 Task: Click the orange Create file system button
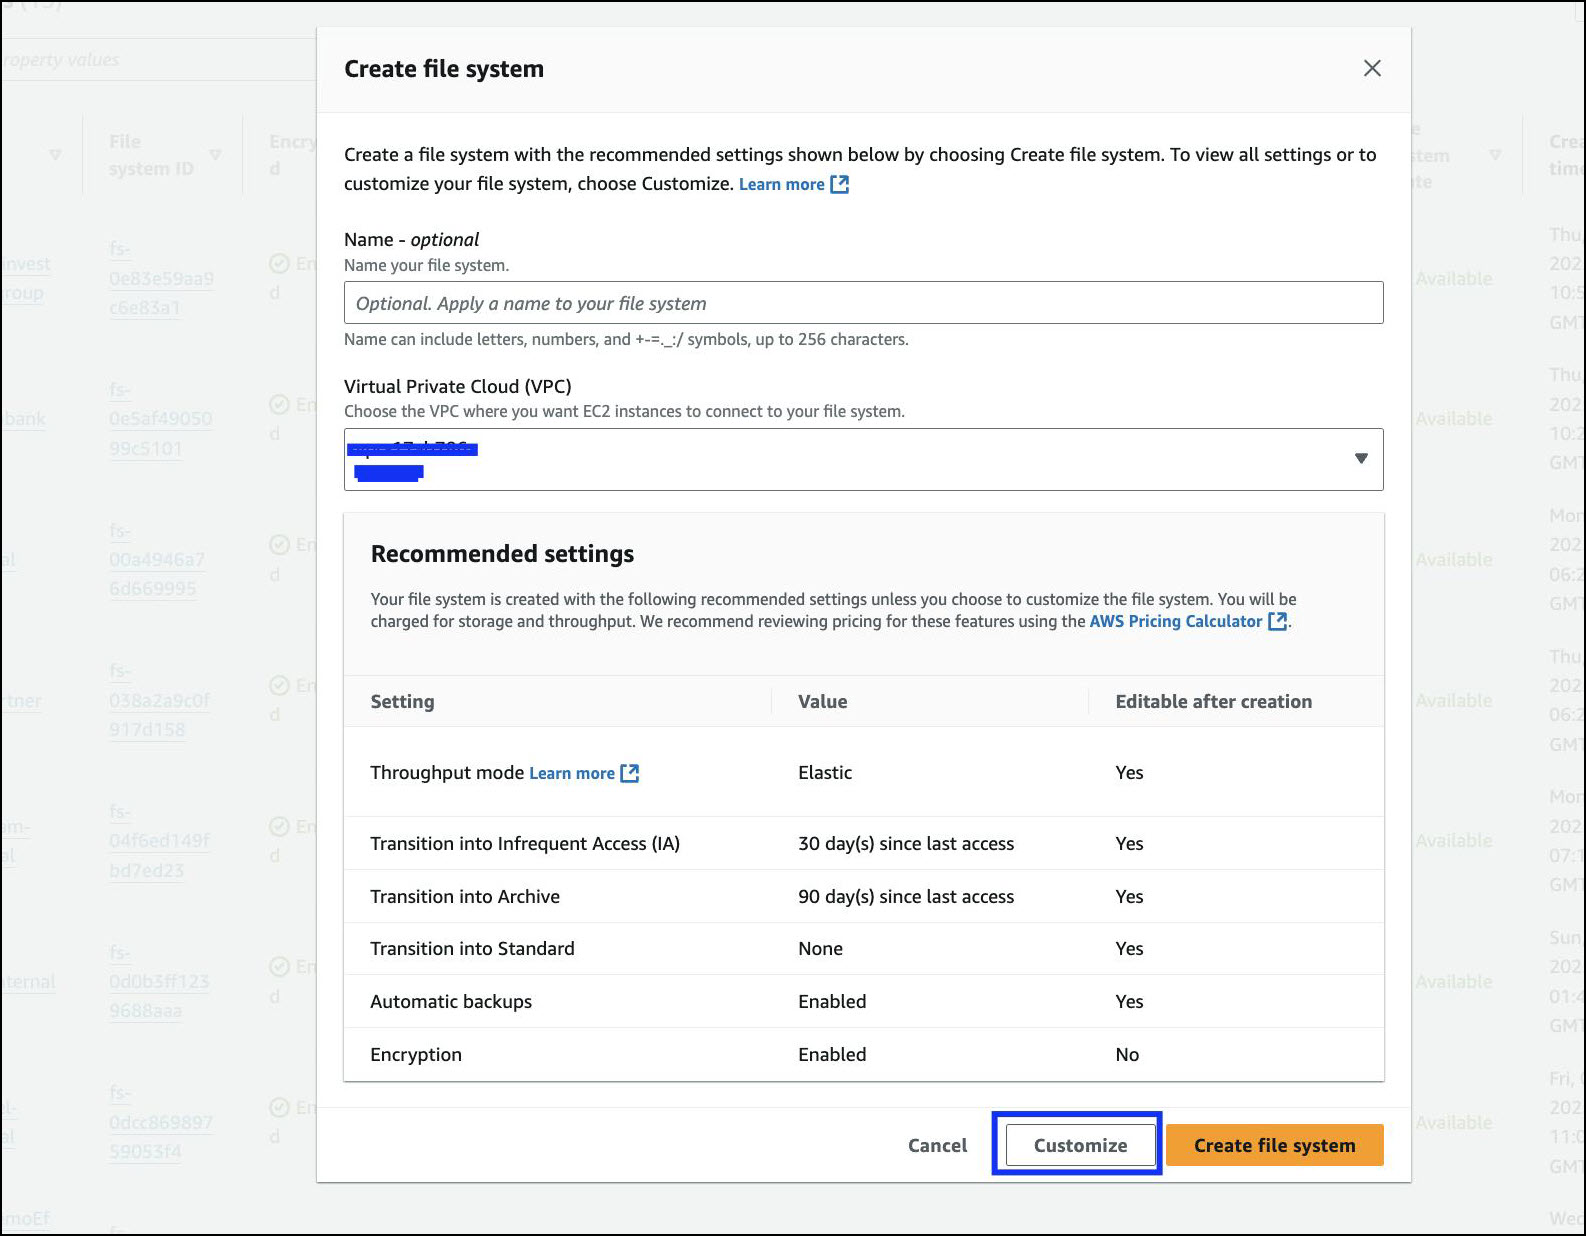(x=1274, y=1145)
